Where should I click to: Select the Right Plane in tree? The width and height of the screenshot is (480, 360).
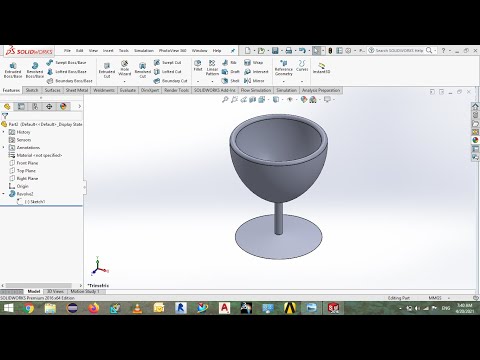tap(23, 178)
